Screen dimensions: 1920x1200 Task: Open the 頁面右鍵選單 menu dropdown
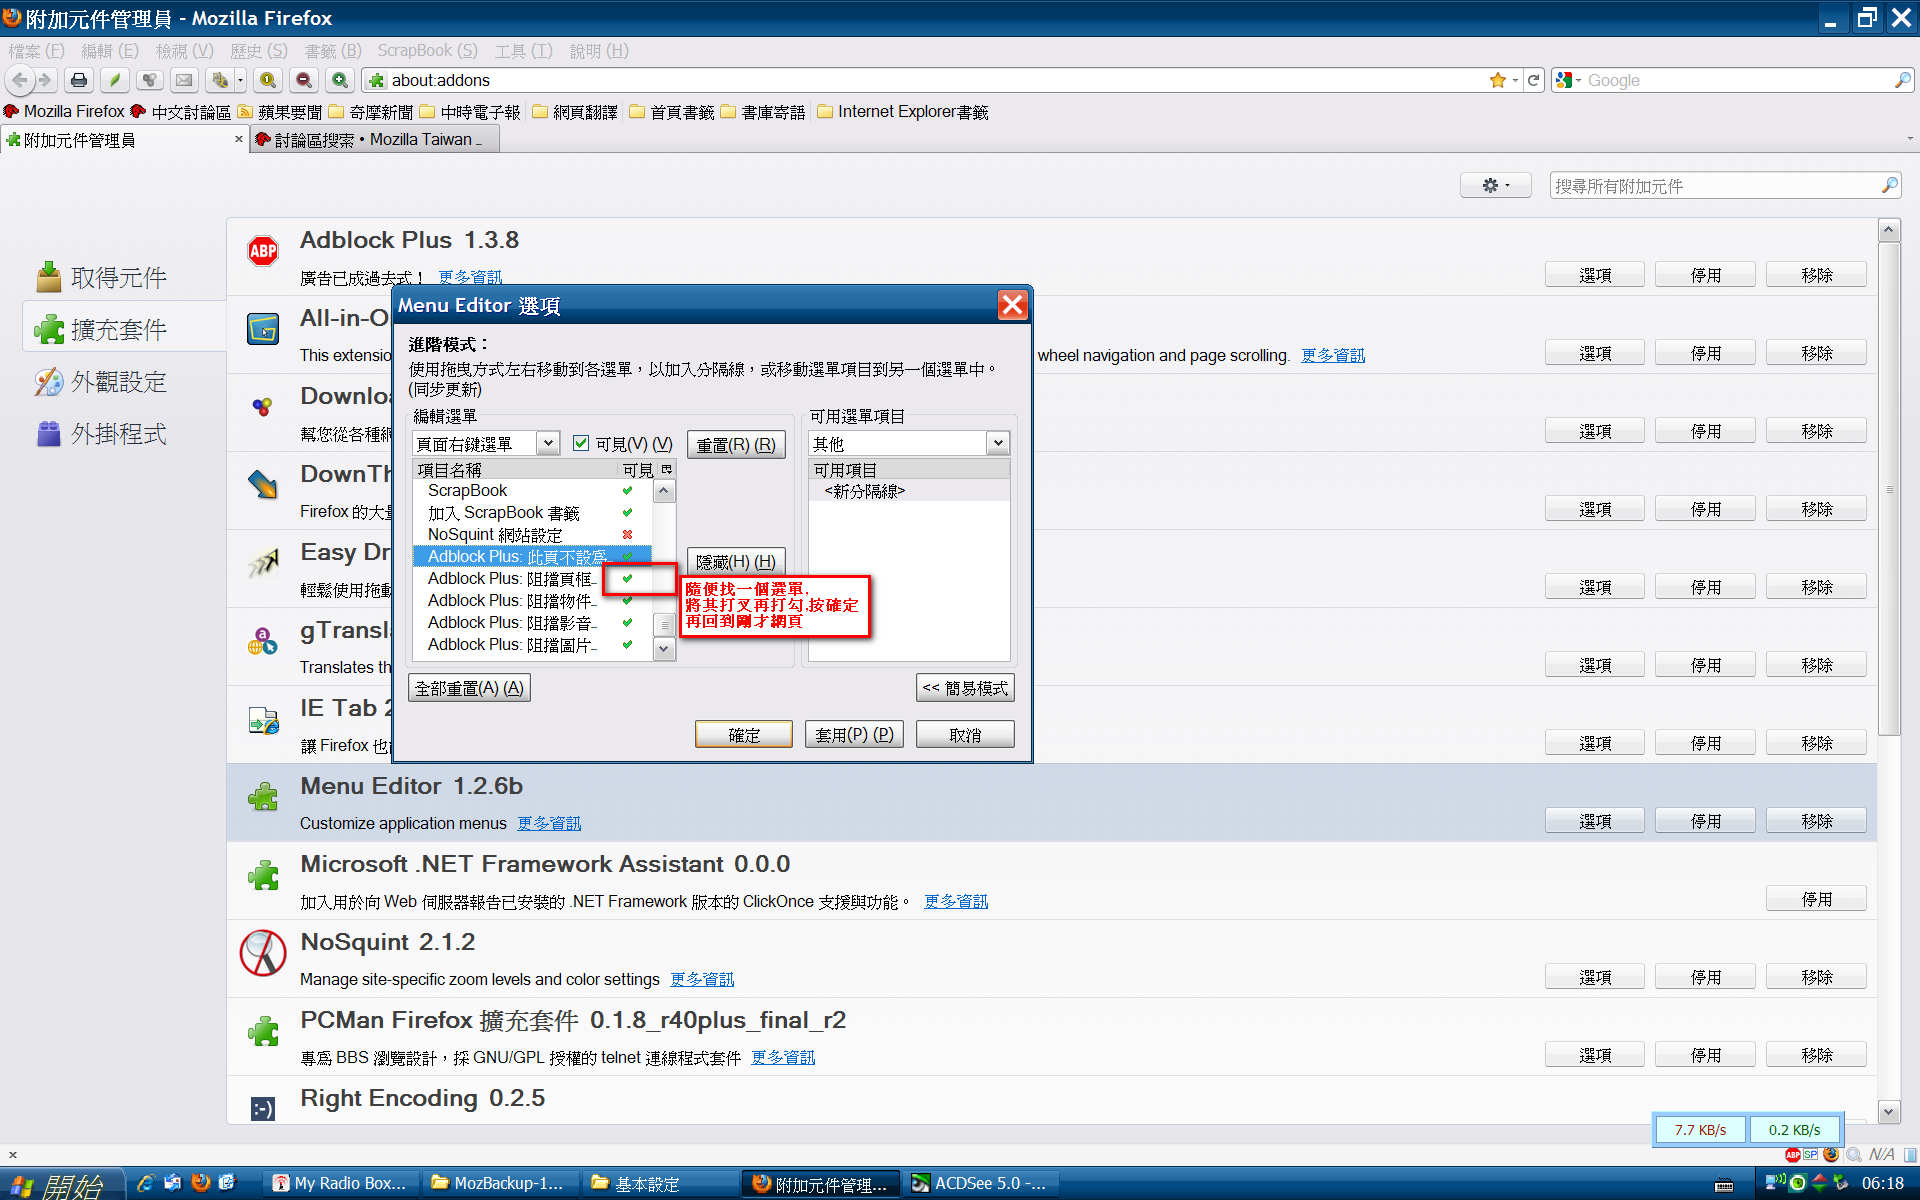point(548,443)
